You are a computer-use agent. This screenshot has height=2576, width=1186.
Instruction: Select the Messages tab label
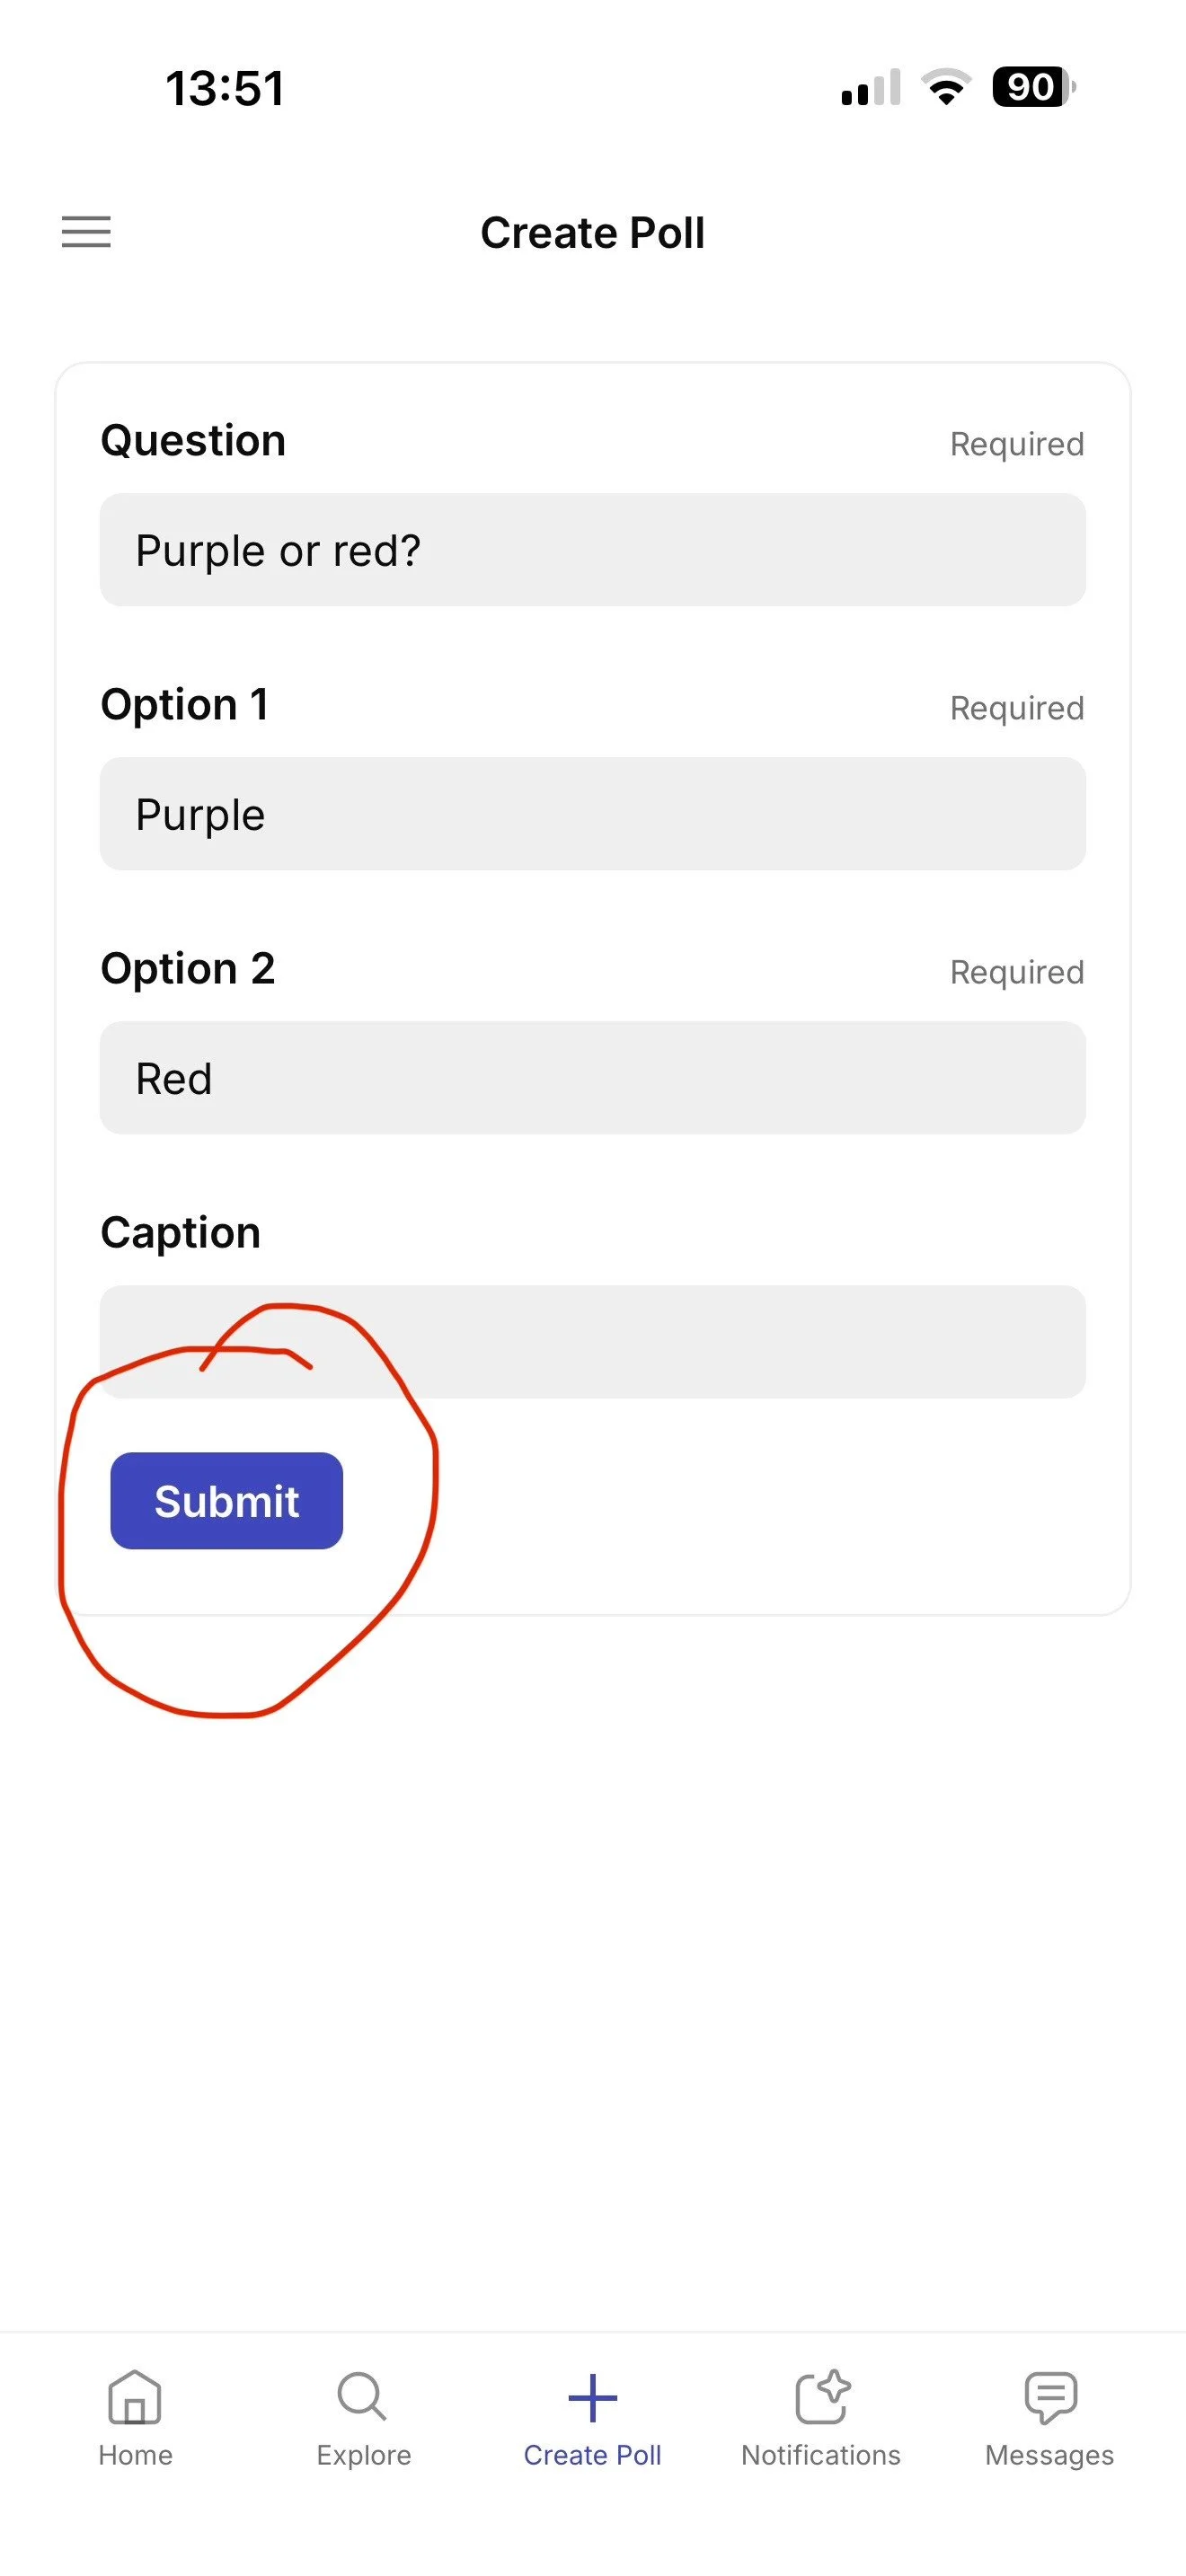[x=1049, y=2455]
